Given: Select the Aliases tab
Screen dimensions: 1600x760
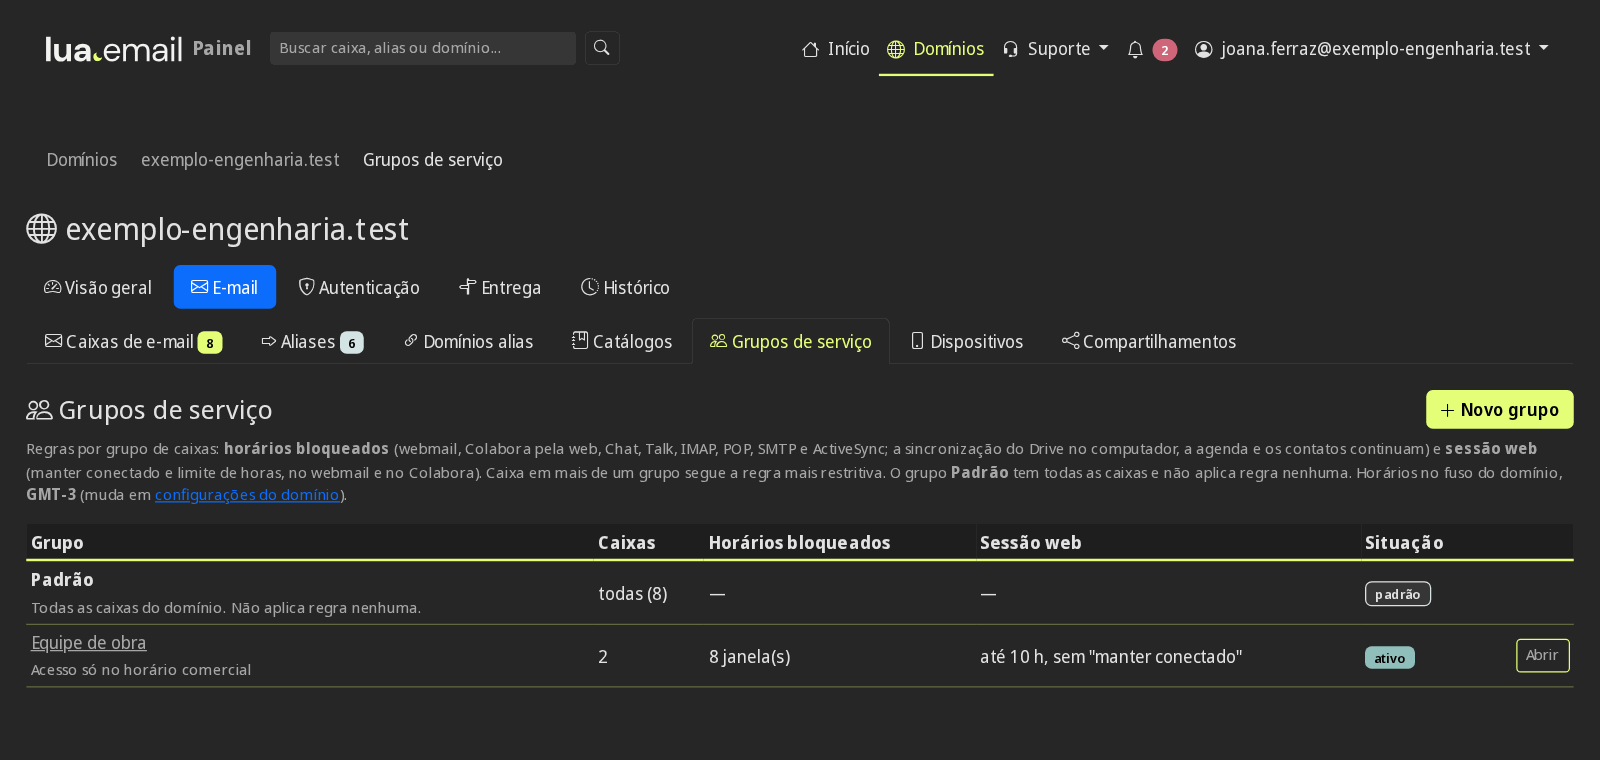Looking at the screenshot, I should point(312,342).
